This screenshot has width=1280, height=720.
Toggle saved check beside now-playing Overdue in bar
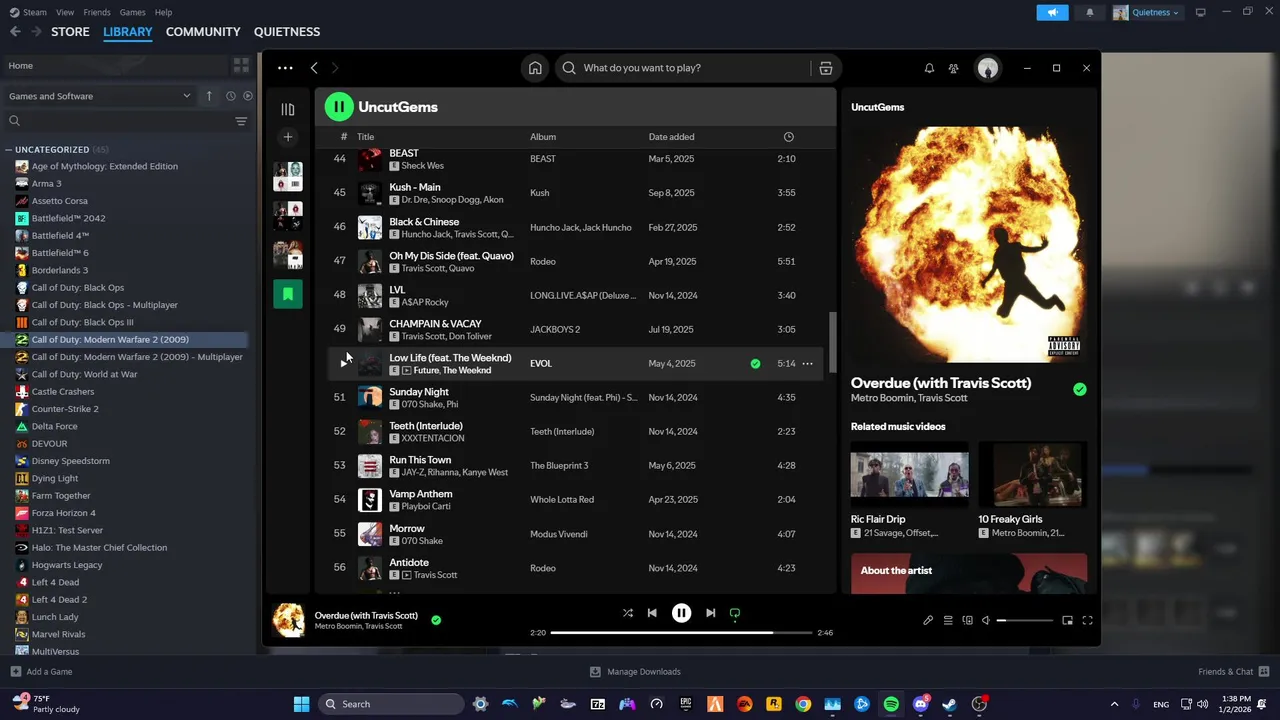[x=436, y=620]
